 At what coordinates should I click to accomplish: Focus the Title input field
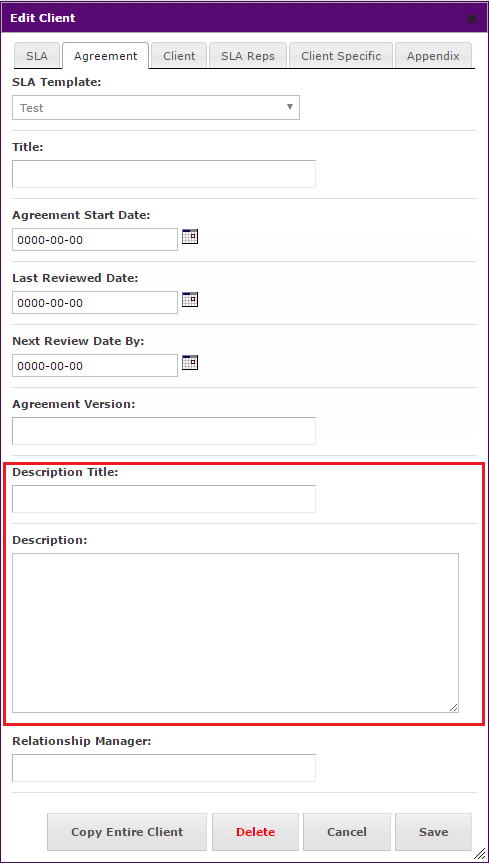point(164,174)
